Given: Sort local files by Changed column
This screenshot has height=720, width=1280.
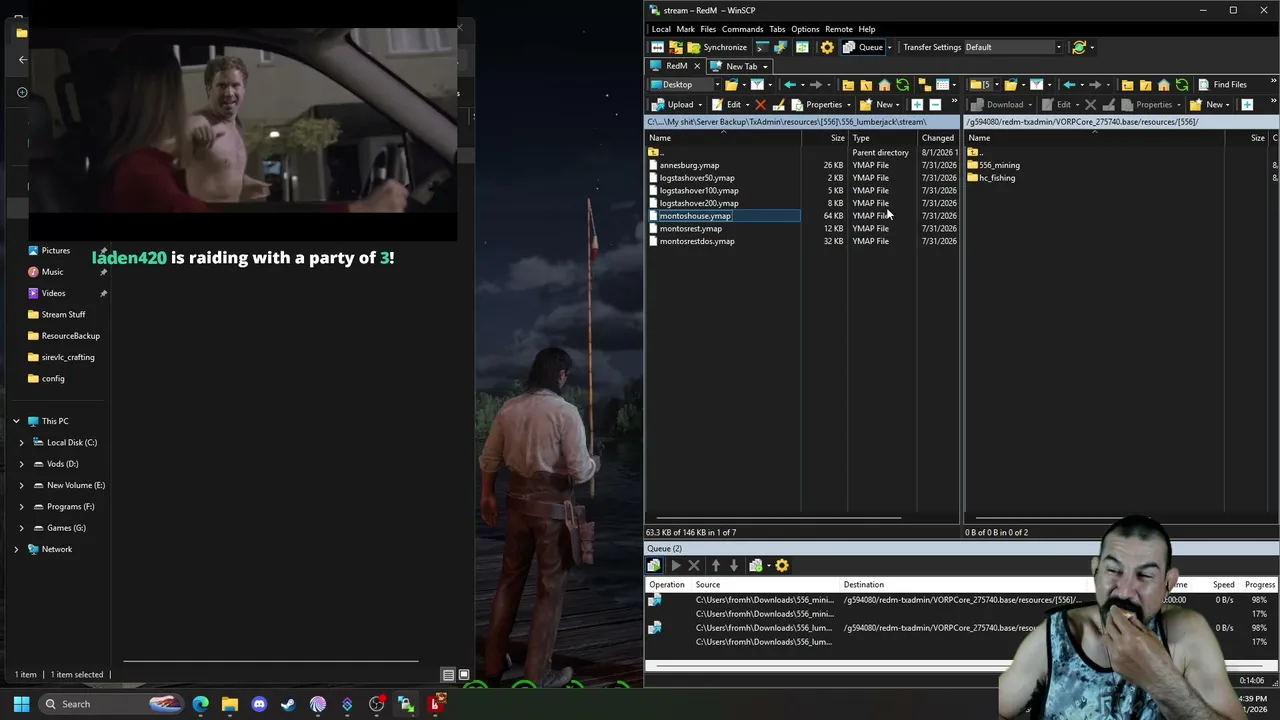Looking at the screenshot, I should pyautogui.click(x=938, y=138).
